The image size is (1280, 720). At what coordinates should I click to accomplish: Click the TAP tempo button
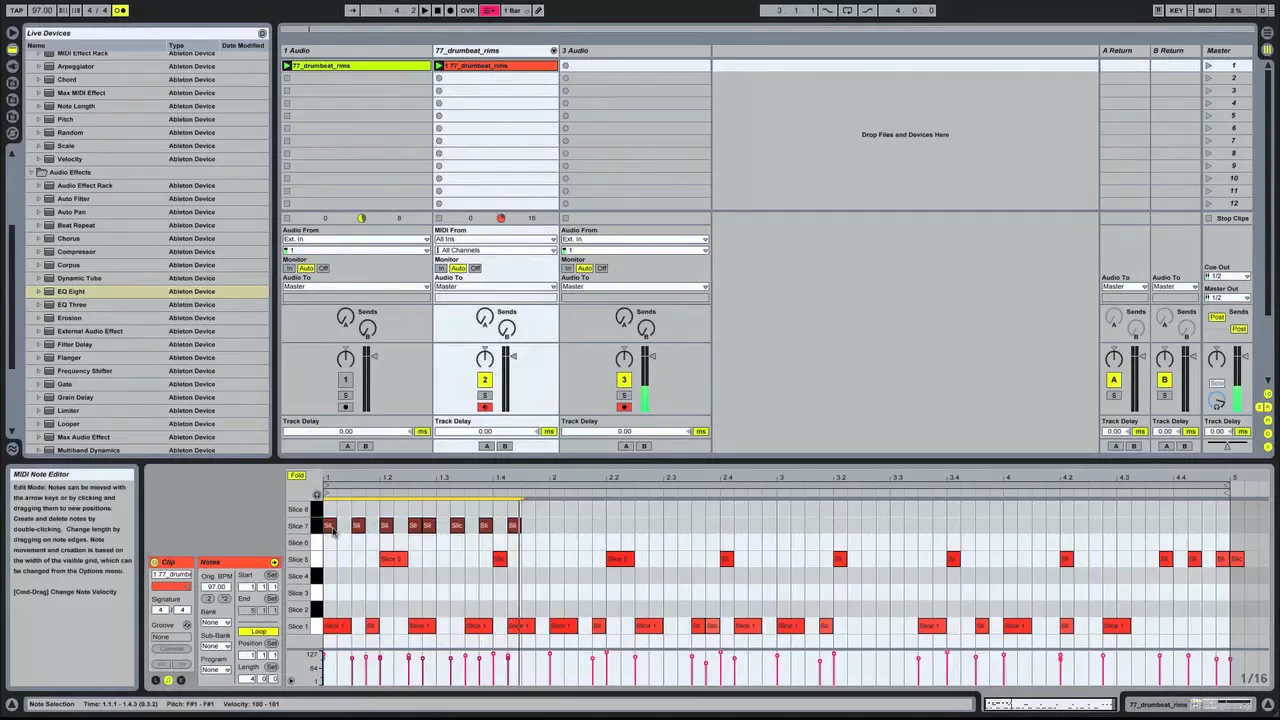click(x=16, y=10)
